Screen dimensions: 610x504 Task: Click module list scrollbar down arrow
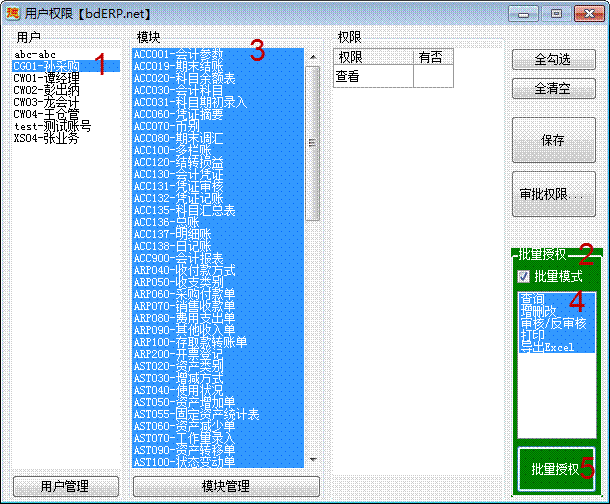313,461
